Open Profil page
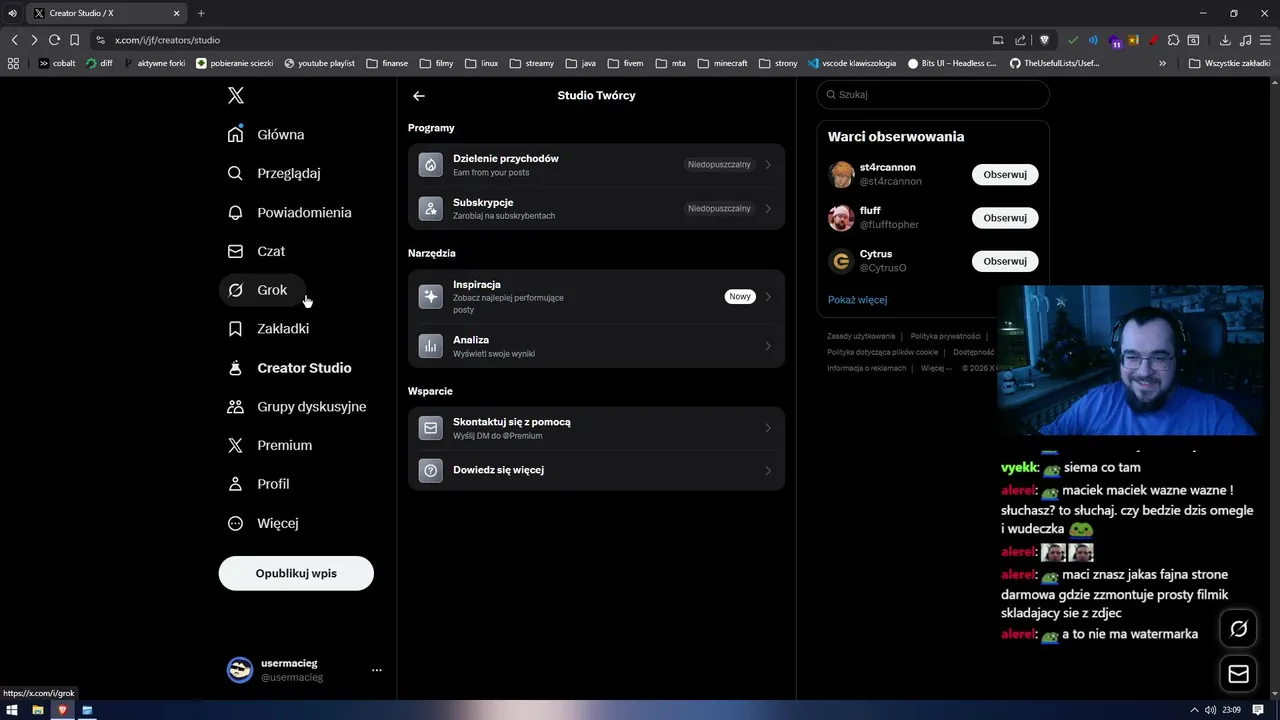1280x720 pixels. pos(258,484)
